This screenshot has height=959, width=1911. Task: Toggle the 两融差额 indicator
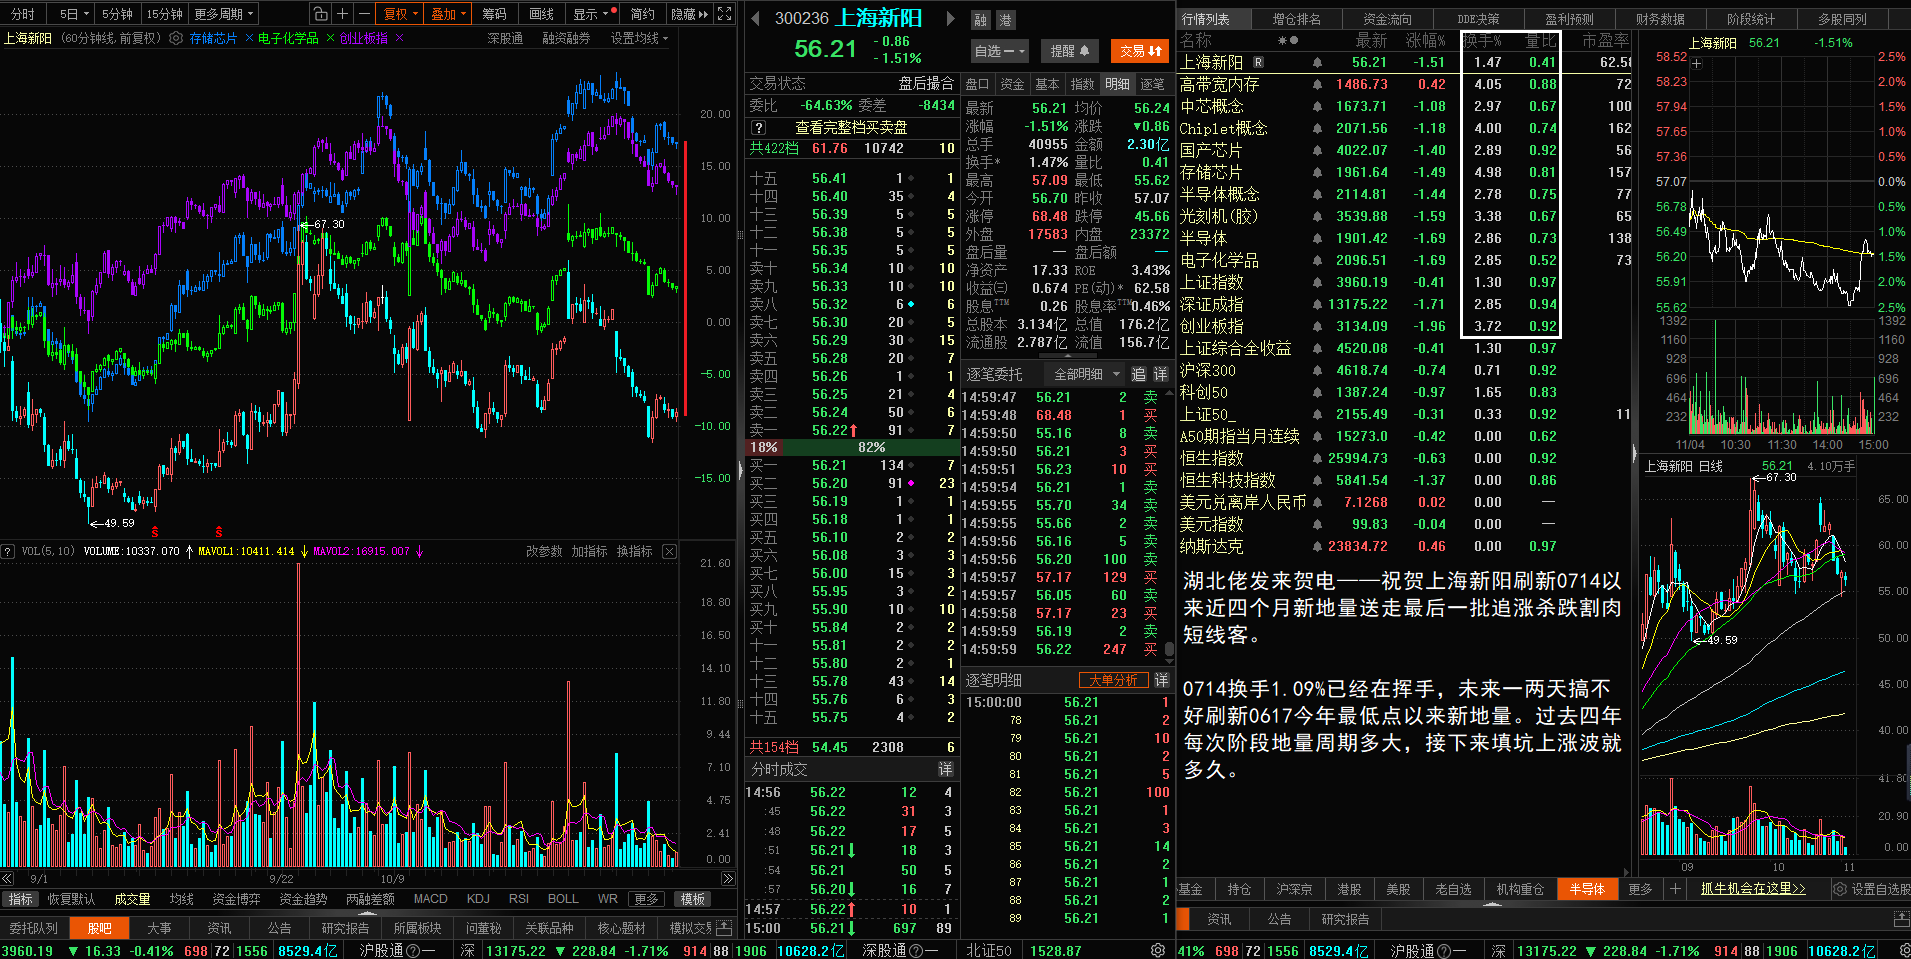(370, 899)
